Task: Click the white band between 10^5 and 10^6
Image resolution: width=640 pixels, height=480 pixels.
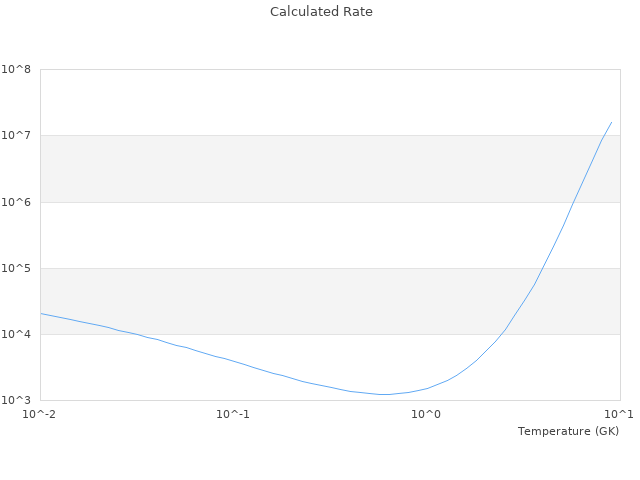Action: coord(300,235)
